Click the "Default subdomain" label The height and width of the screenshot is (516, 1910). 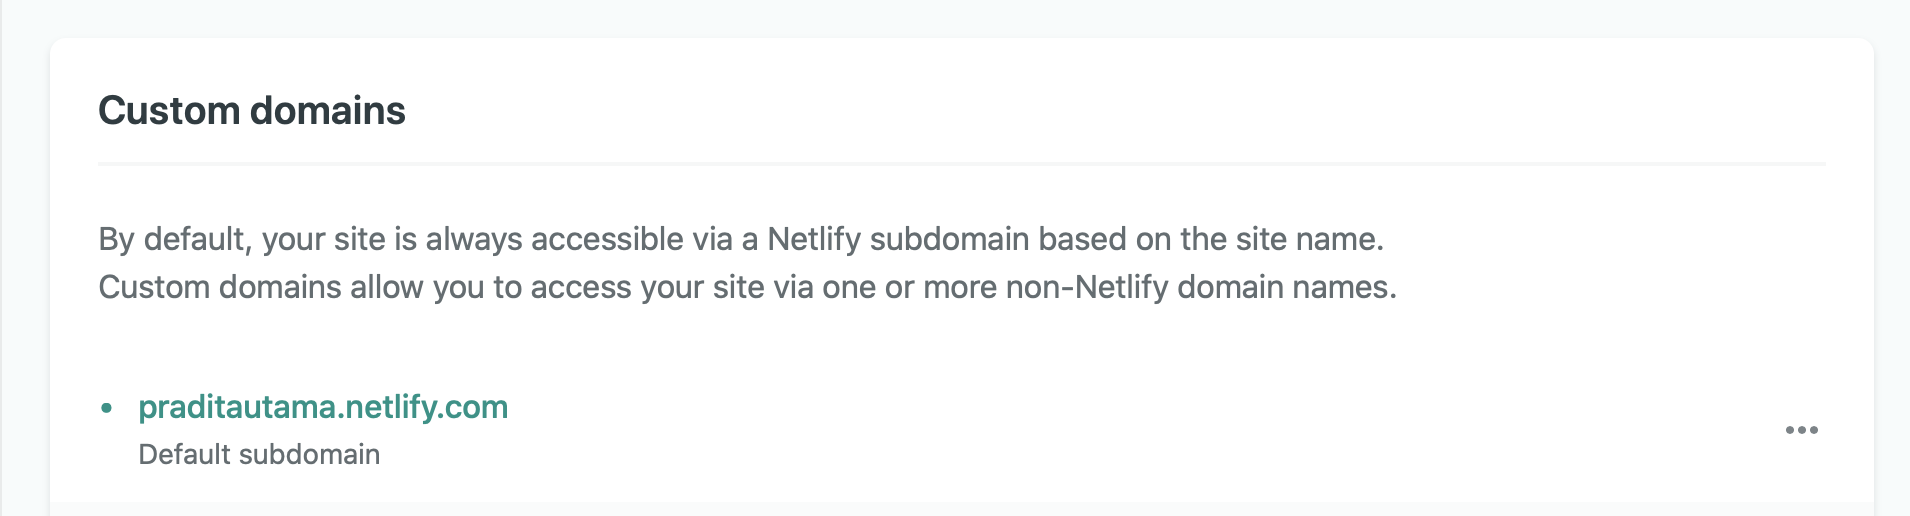pyautogui.click(x=259, y=454)
